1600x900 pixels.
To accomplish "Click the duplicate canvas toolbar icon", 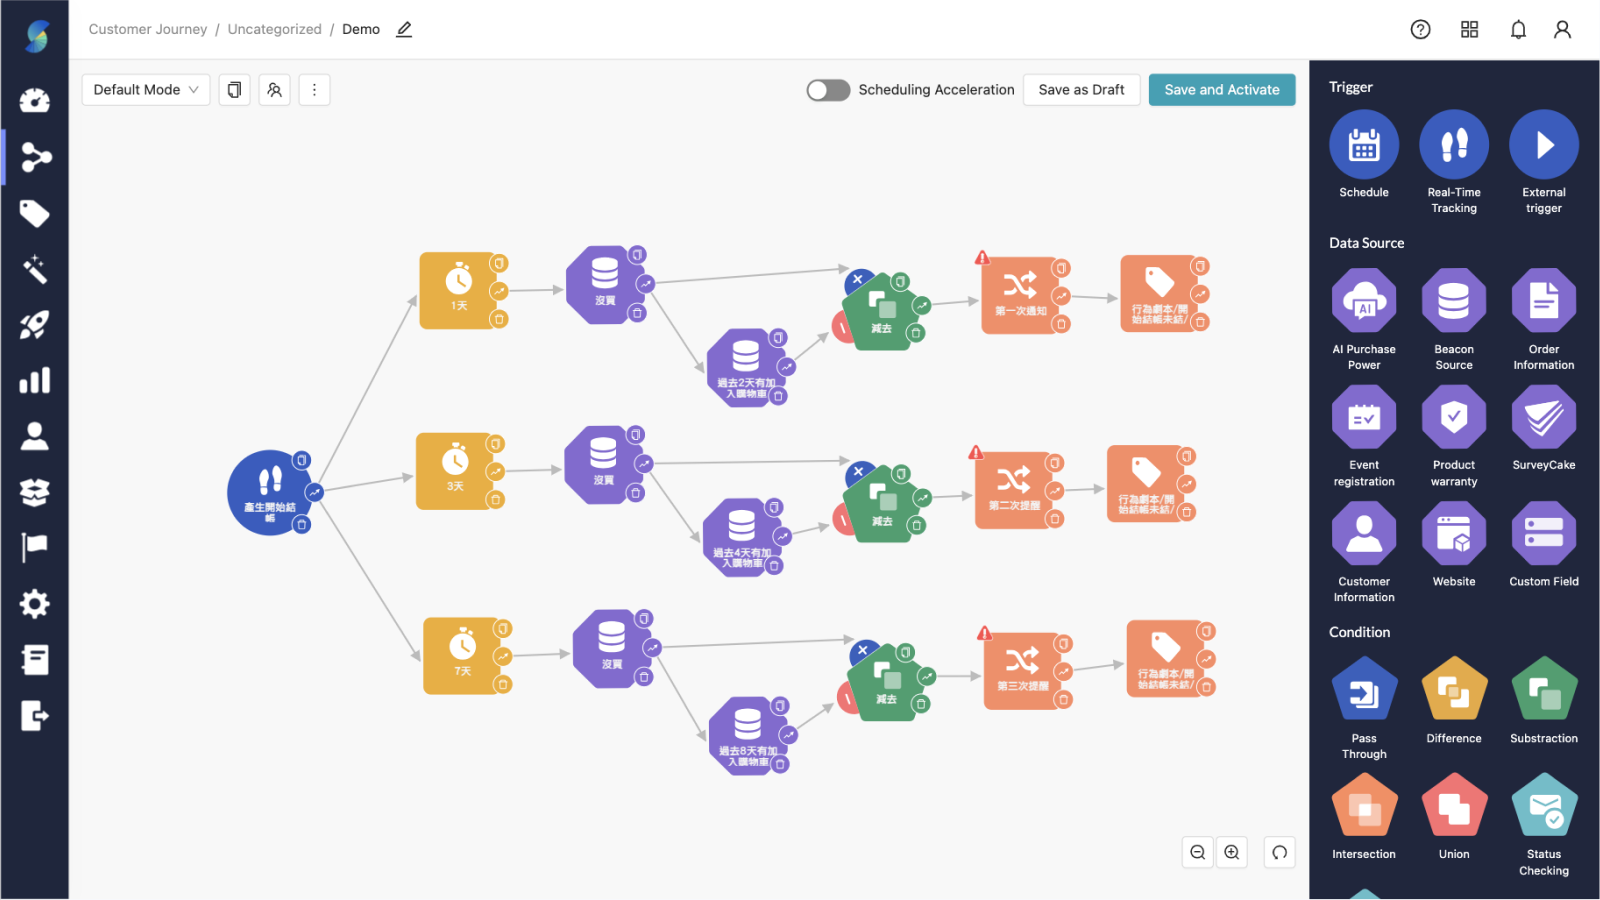I will (234, 89).
